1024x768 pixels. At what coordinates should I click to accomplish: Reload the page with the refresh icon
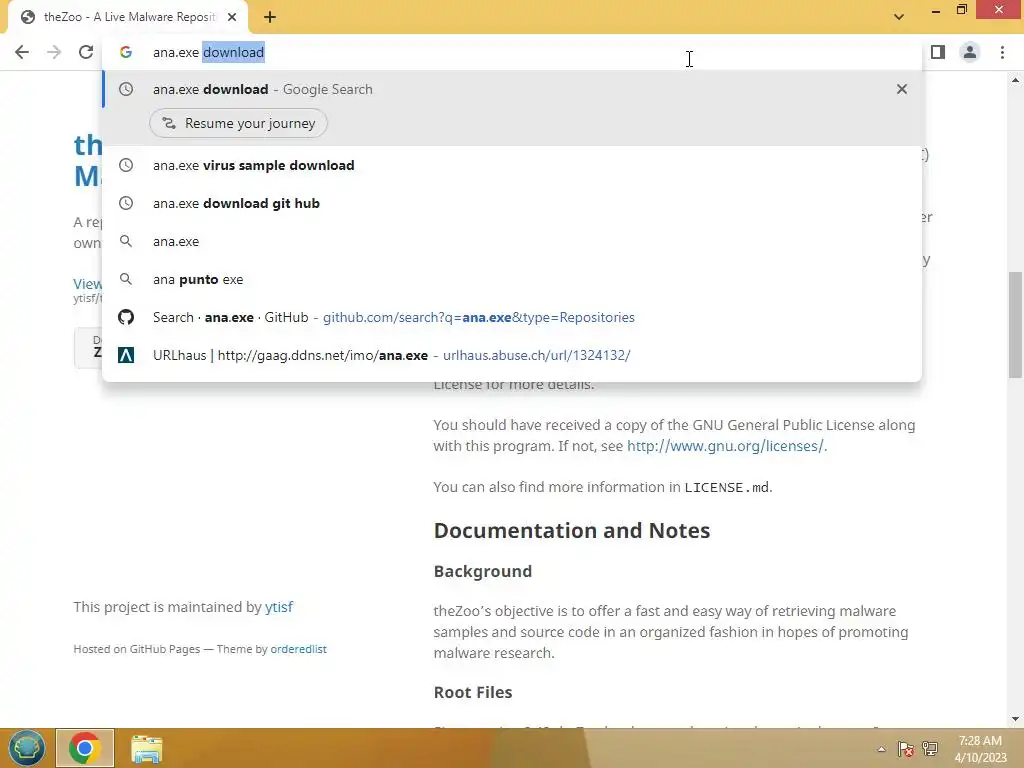86,52
